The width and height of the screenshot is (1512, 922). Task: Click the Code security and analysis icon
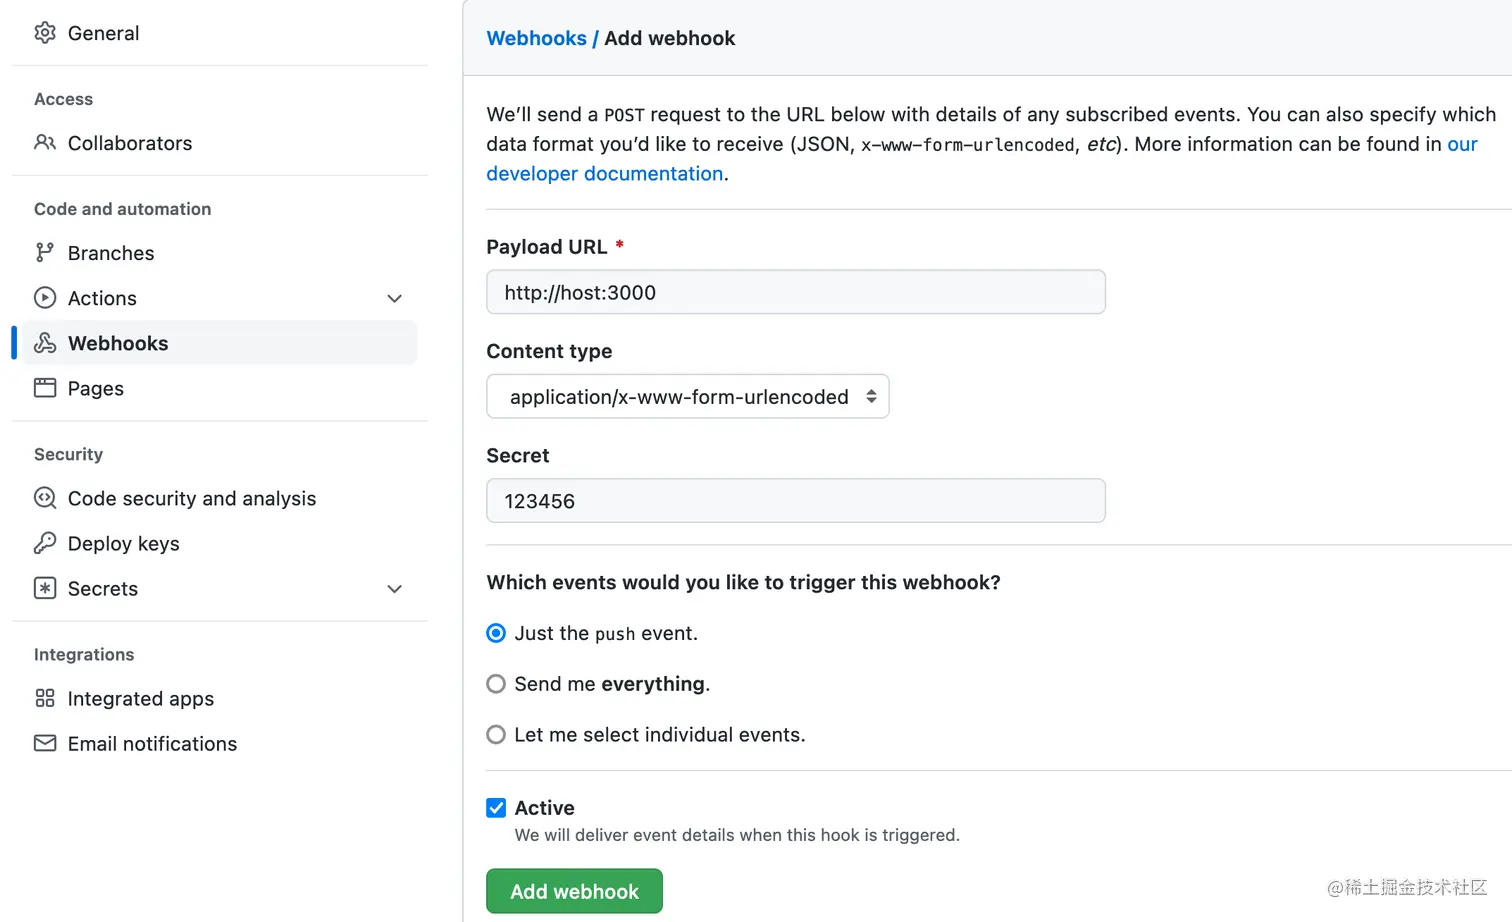click(45, 498)
